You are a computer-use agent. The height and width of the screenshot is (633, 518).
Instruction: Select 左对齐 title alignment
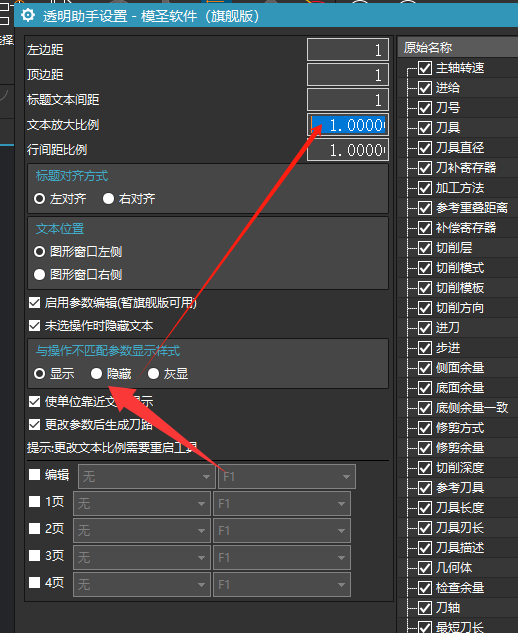coord(40,199)
